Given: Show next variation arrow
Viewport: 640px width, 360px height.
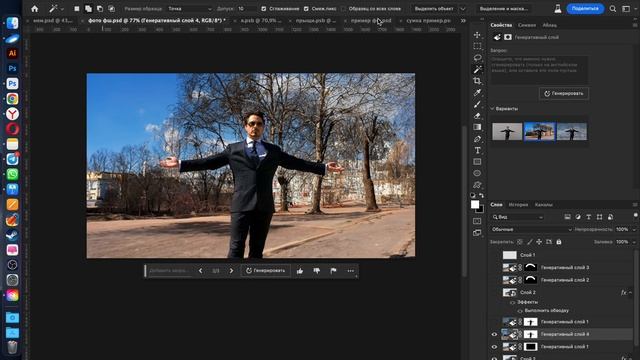Looking at the screenshot, I should pos(231,271).
